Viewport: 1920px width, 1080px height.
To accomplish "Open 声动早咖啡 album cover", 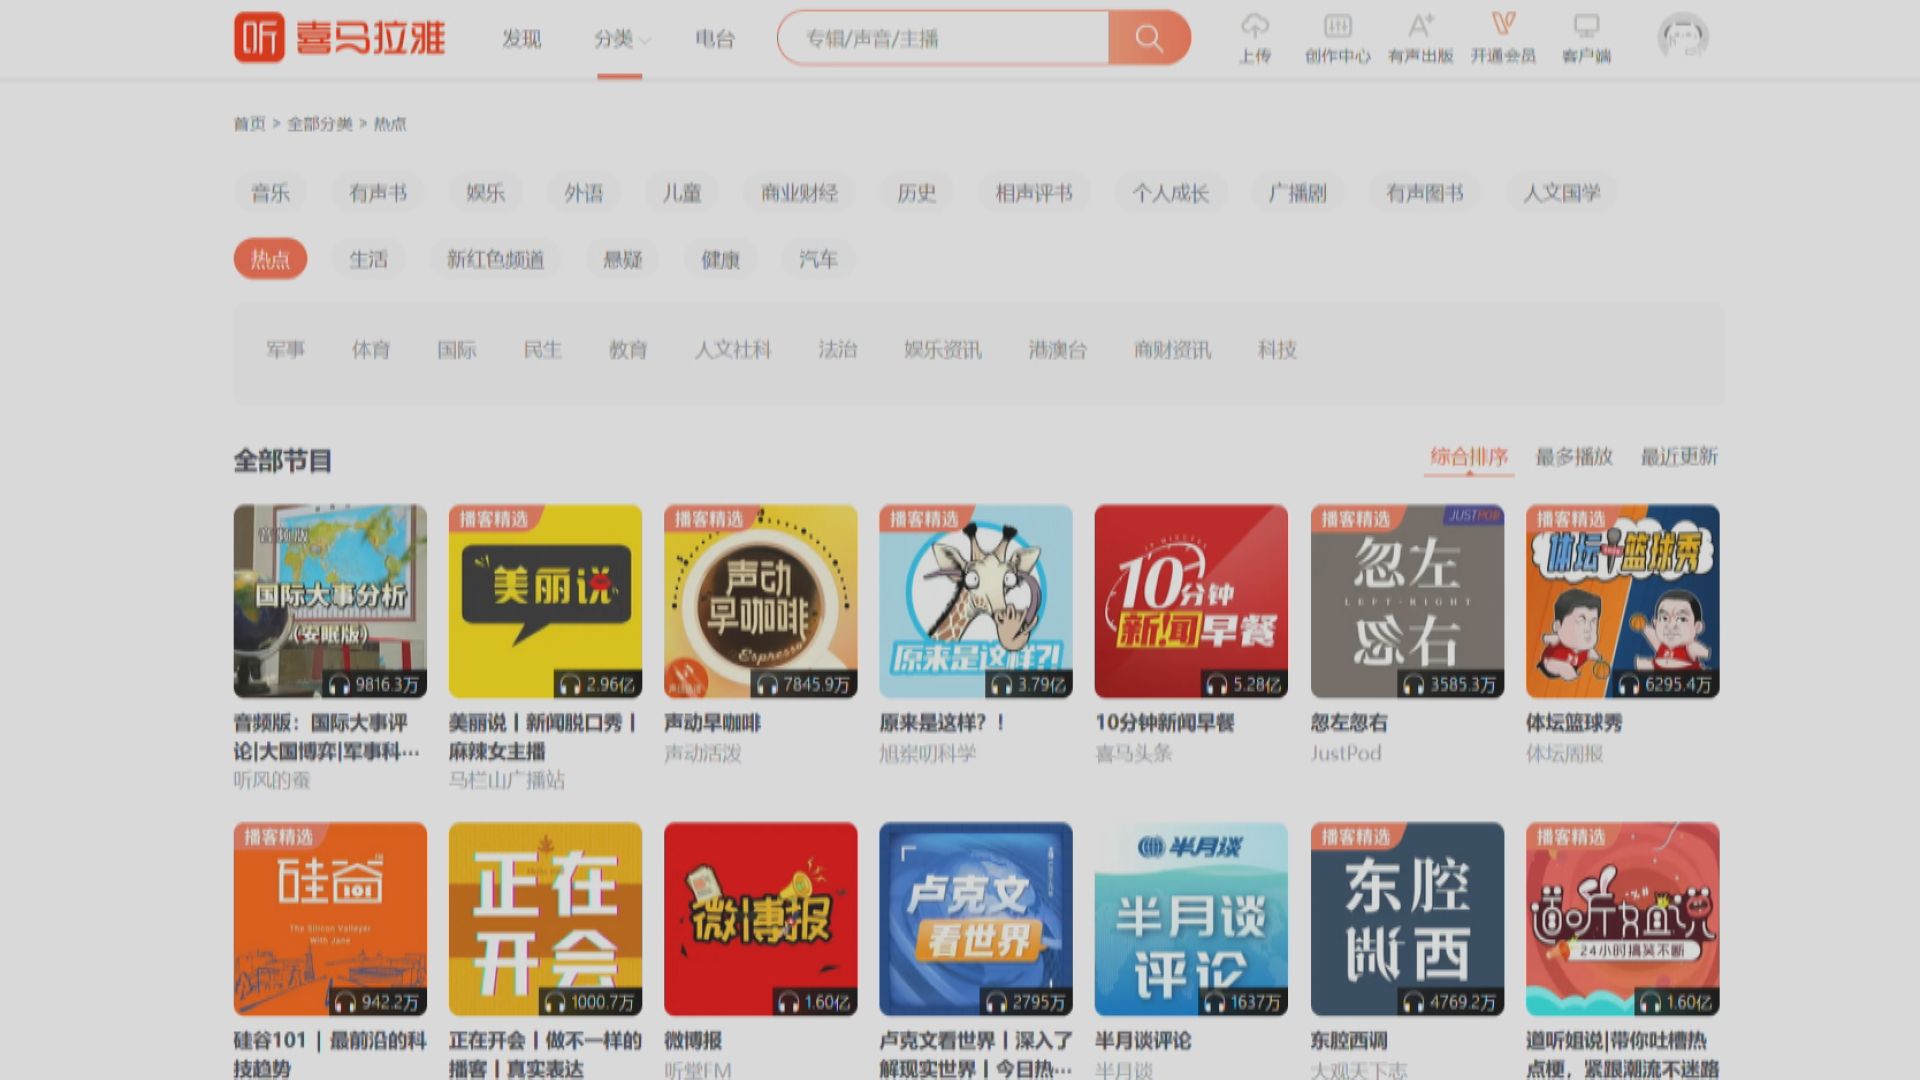I will click(x=761, y=601).
